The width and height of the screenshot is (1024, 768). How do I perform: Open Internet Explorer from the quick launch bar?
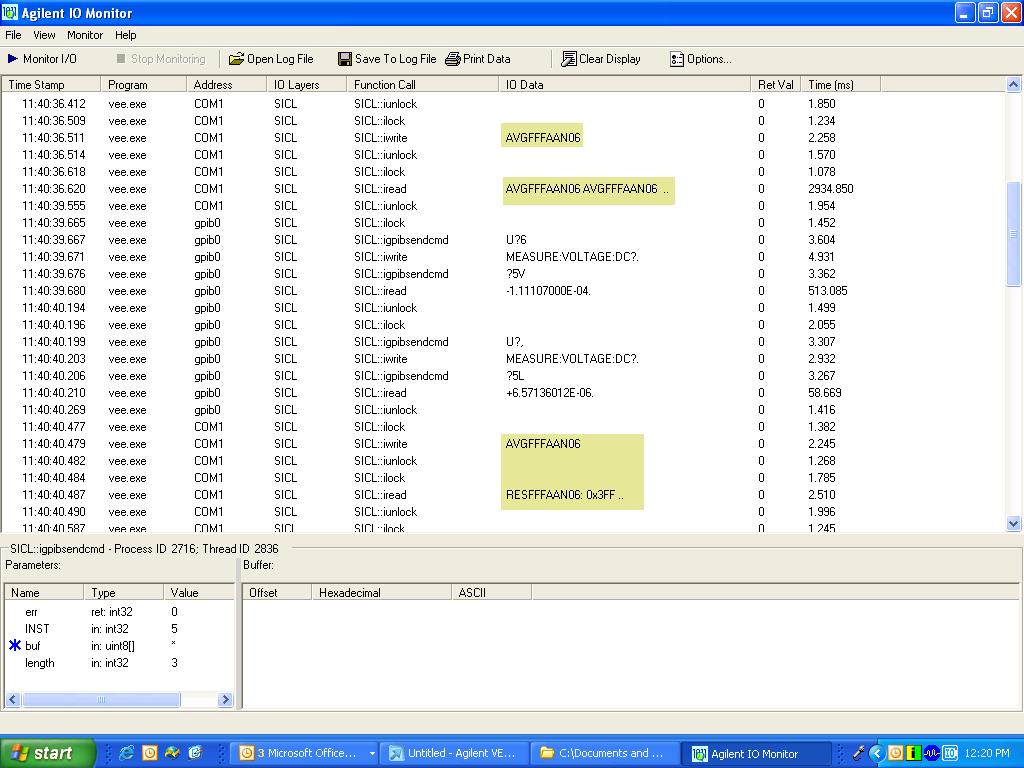[127, 753]
